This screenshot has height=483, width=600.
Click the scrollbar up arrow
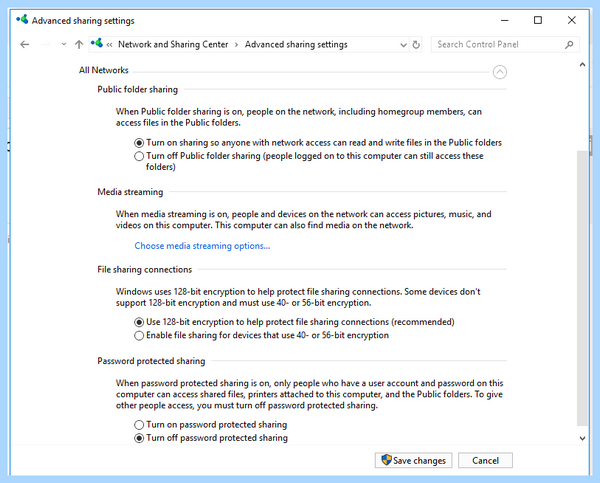pyautogui.click(x=582, y=65)
